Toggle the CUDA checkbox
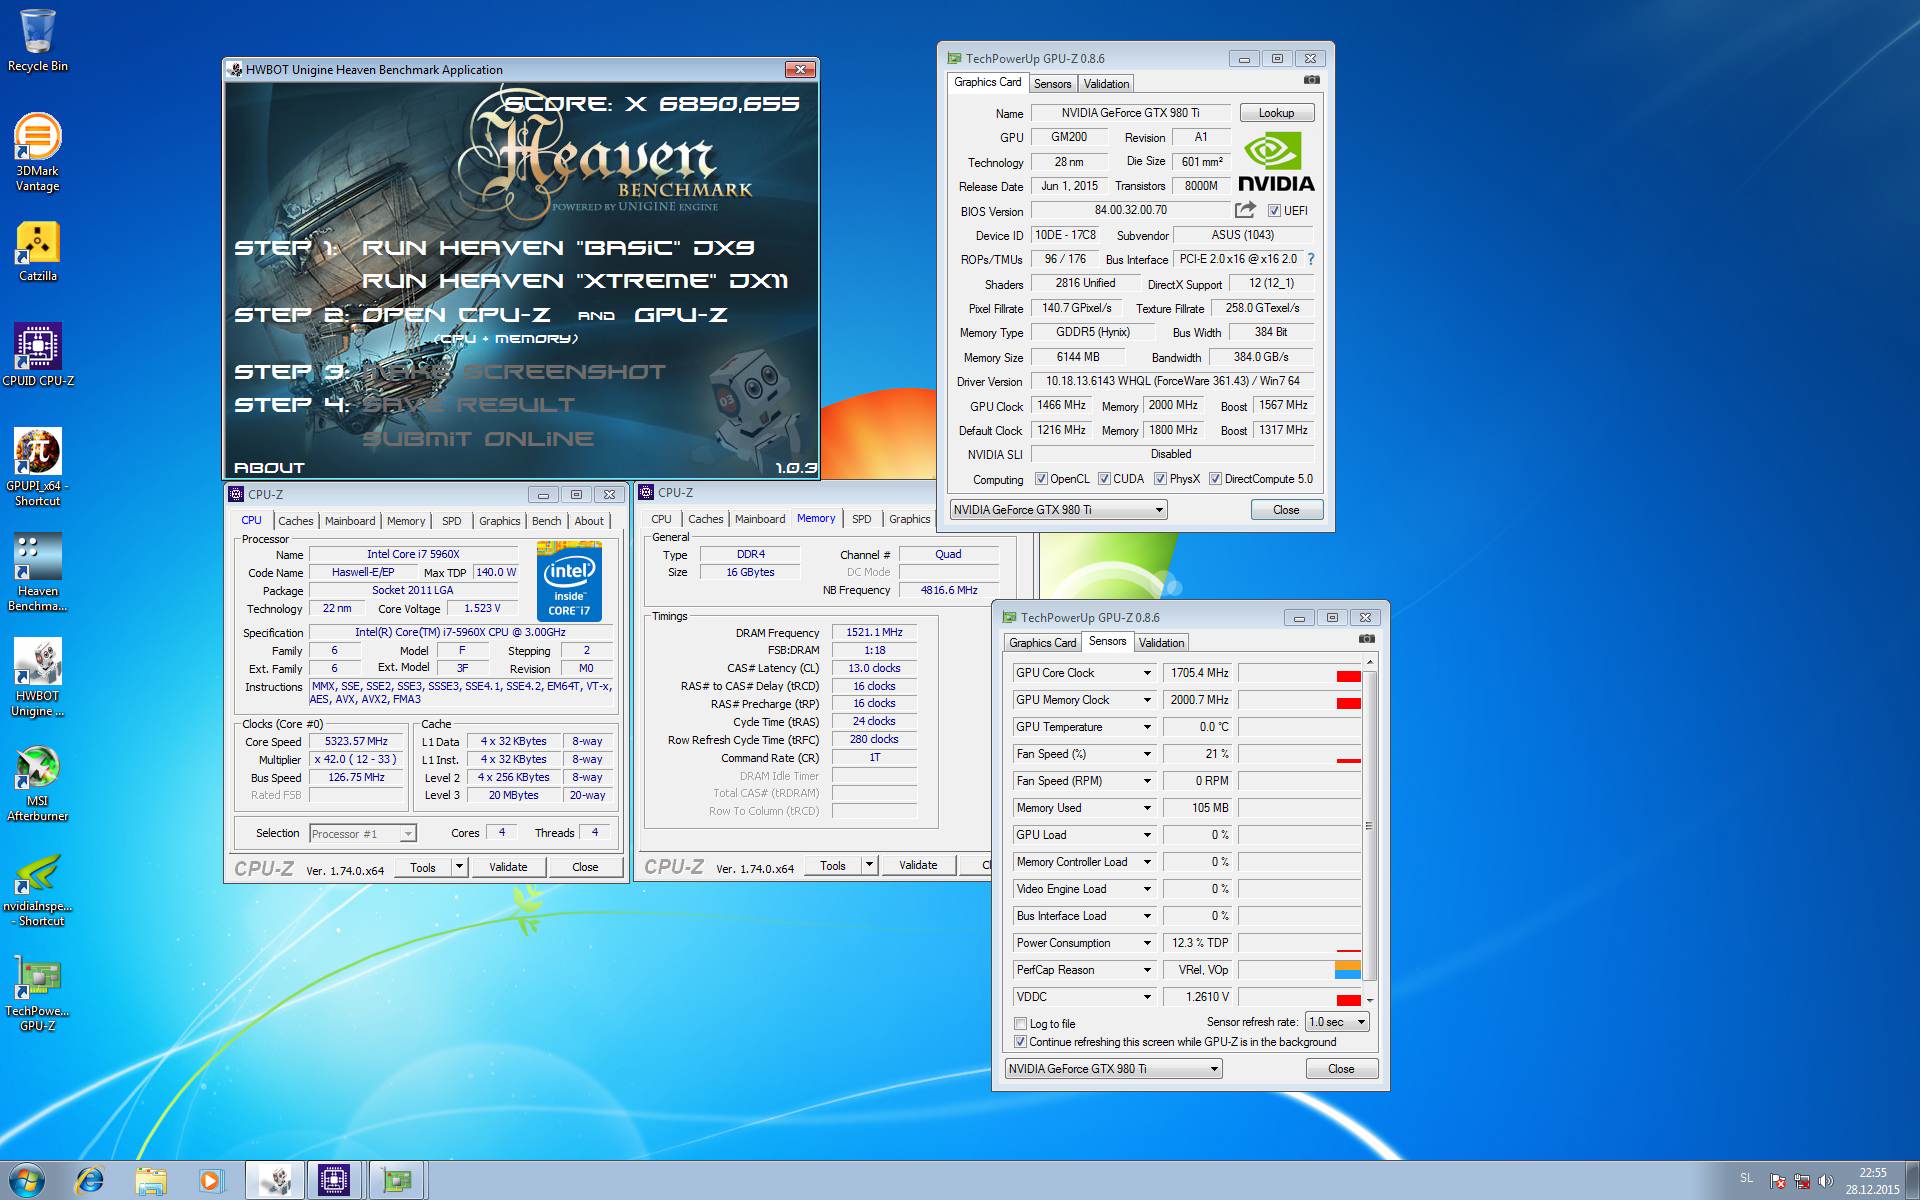1920x1200 pixels. pos(1104,479)
